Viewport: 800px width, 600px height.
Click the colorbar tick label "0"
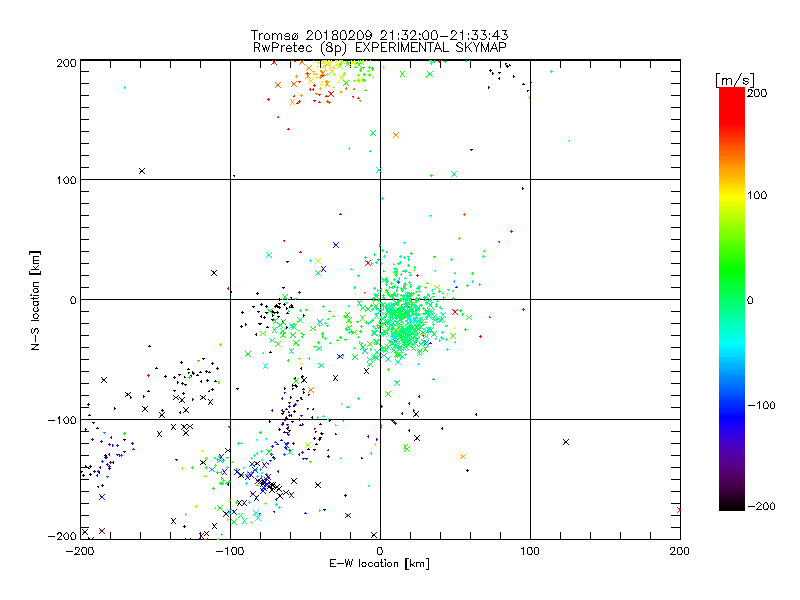750,301
